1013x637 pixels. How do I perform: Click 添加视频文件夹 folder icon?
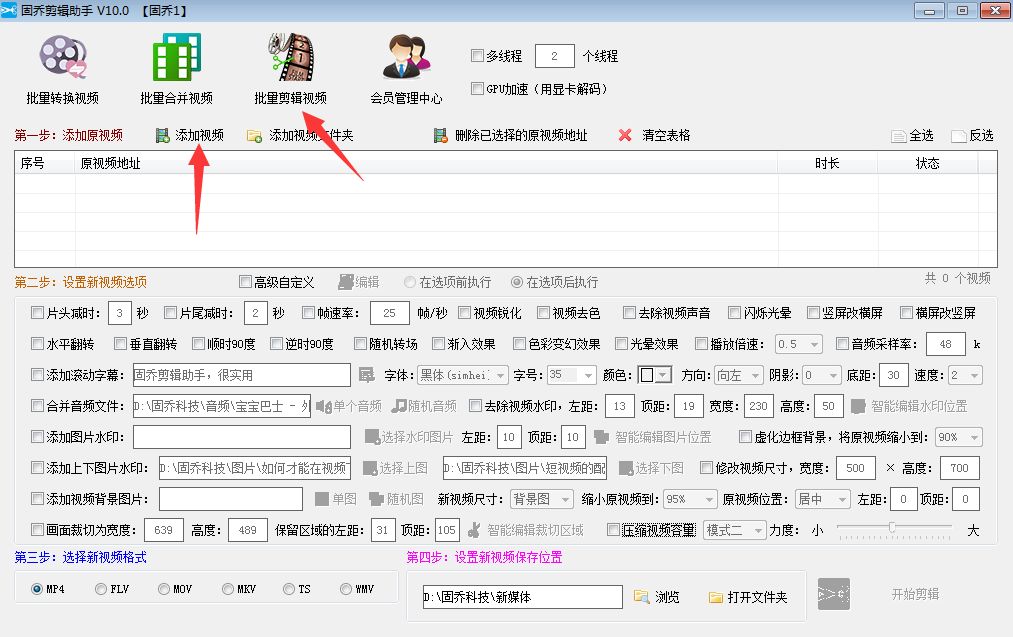coord(255,136)
